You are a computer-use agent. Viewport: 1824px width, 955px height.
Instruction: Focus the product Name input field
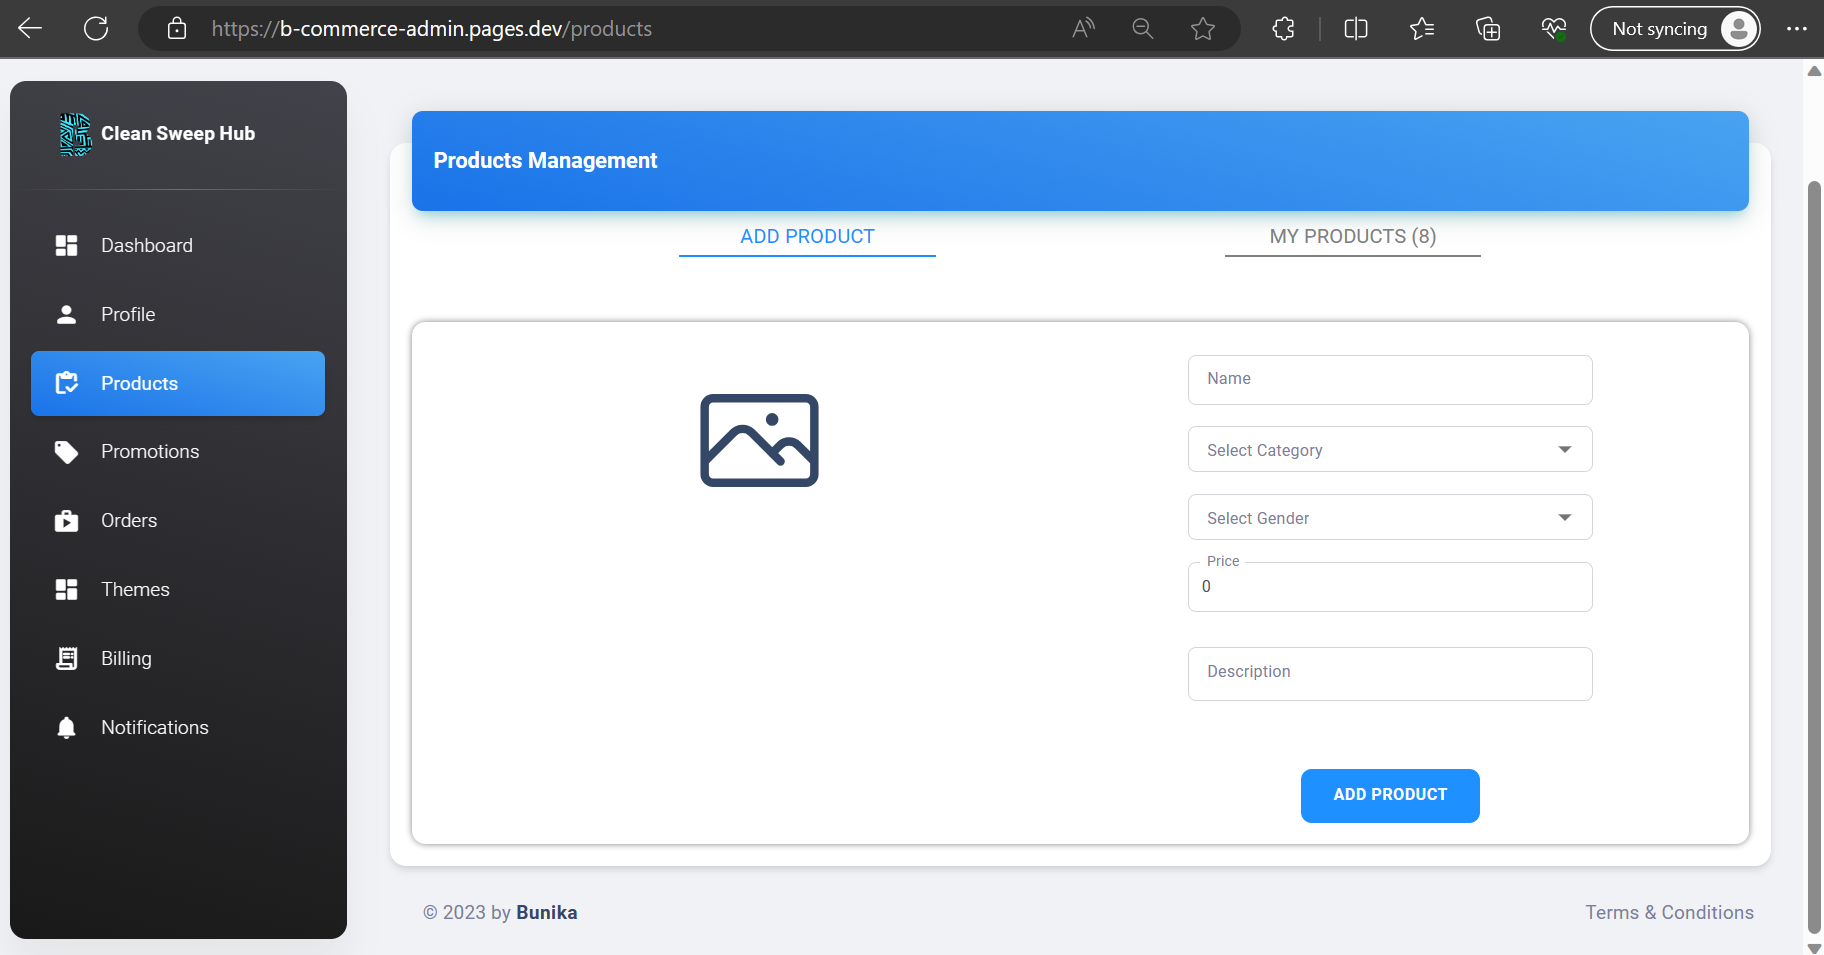coord(1389,380)
